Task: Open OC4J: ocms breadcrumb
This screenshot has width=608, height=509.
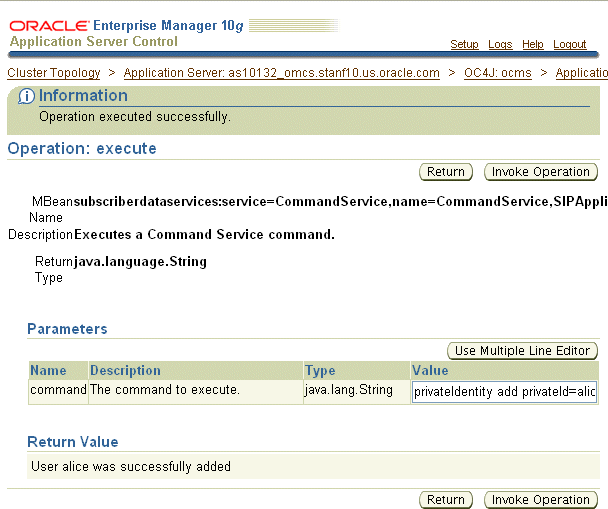Action: 497,73
